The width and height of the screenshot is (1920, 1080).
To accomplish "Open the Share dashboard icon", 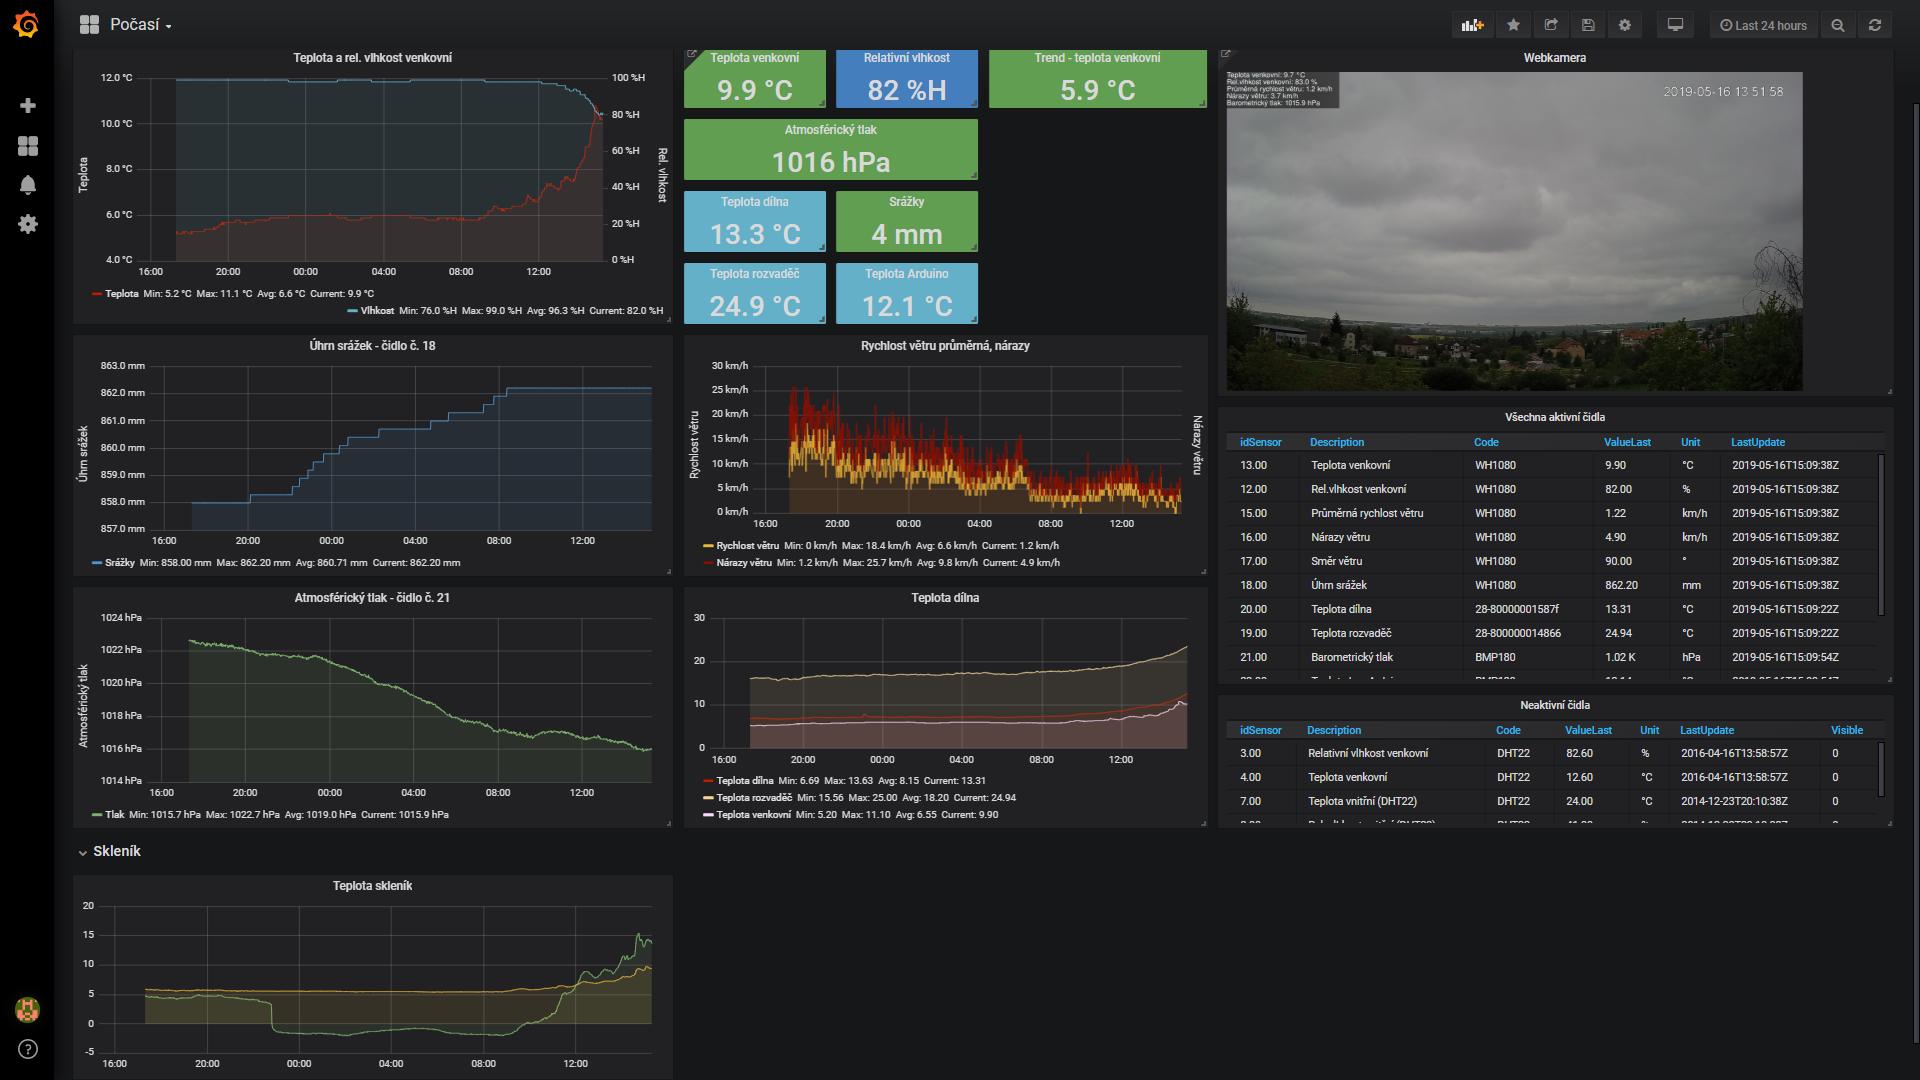I will coord(1551,25).
